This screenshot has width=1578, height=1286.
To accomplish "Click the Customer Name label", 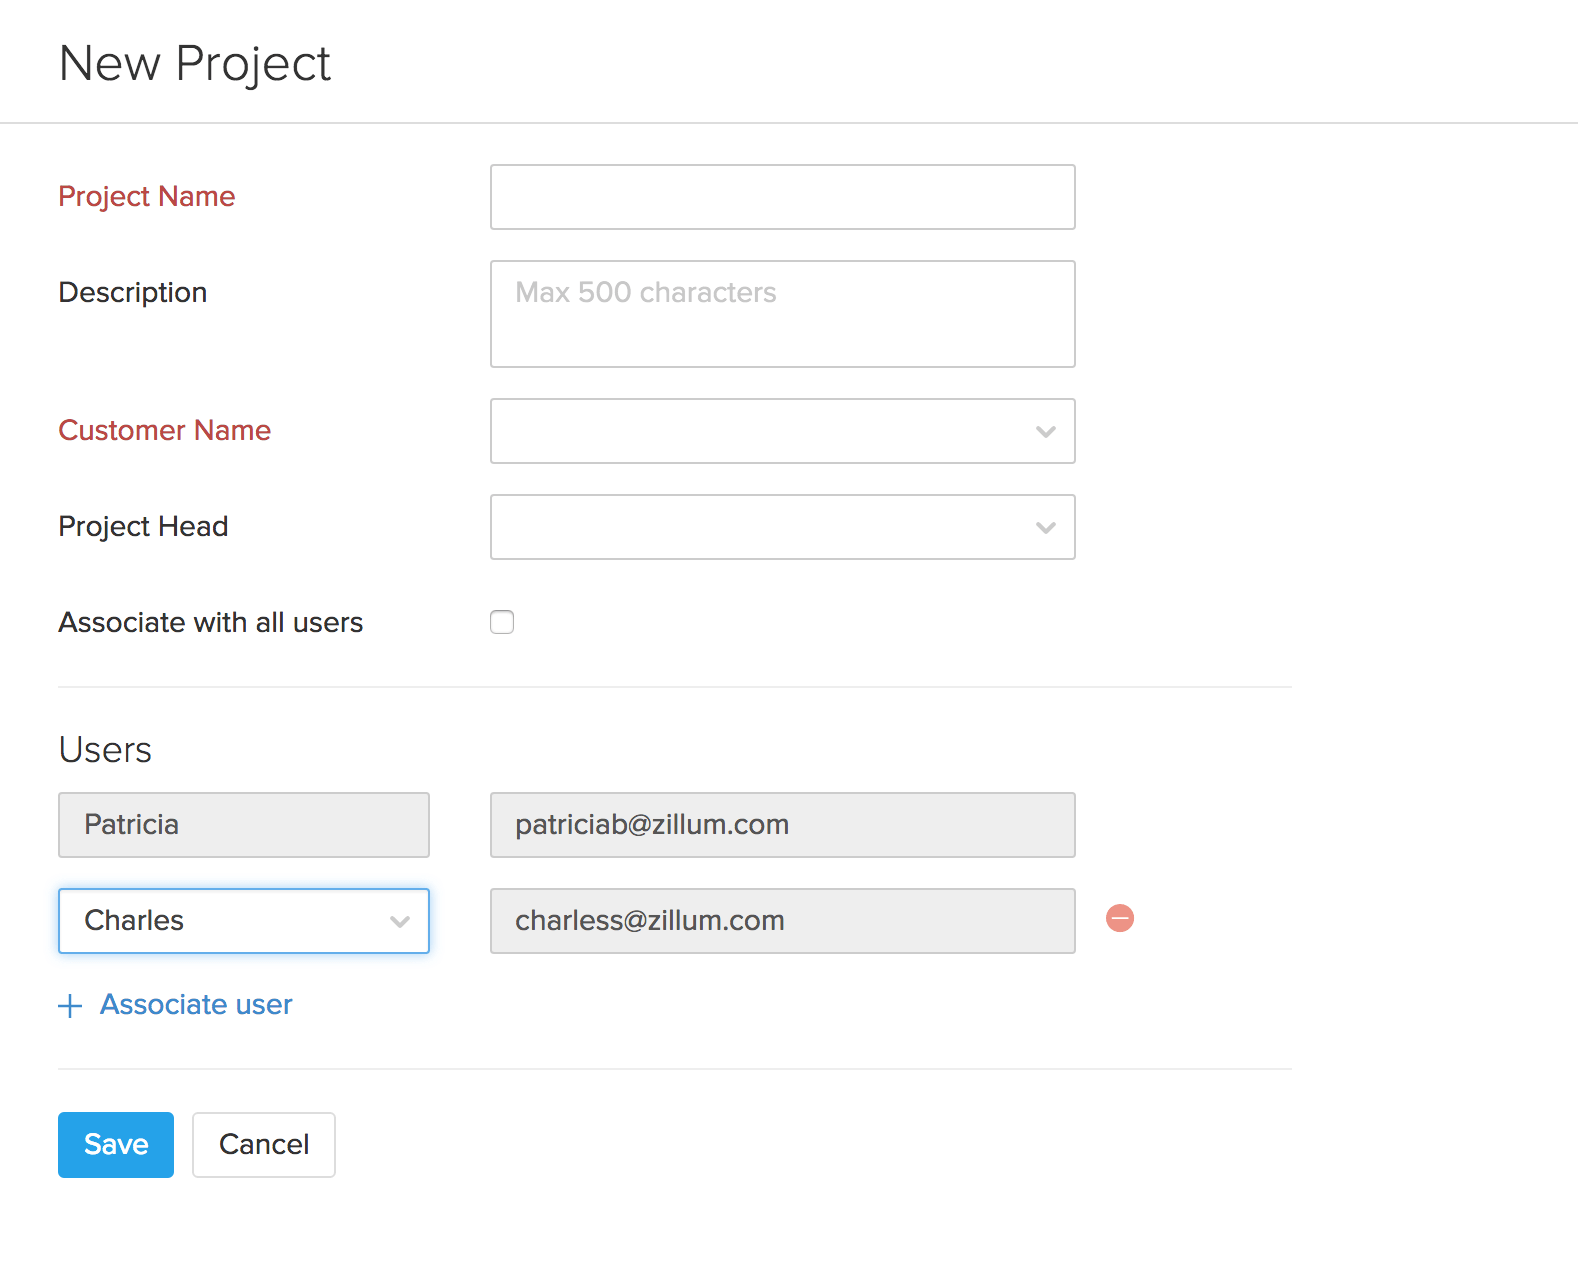I will click(165, 430).
